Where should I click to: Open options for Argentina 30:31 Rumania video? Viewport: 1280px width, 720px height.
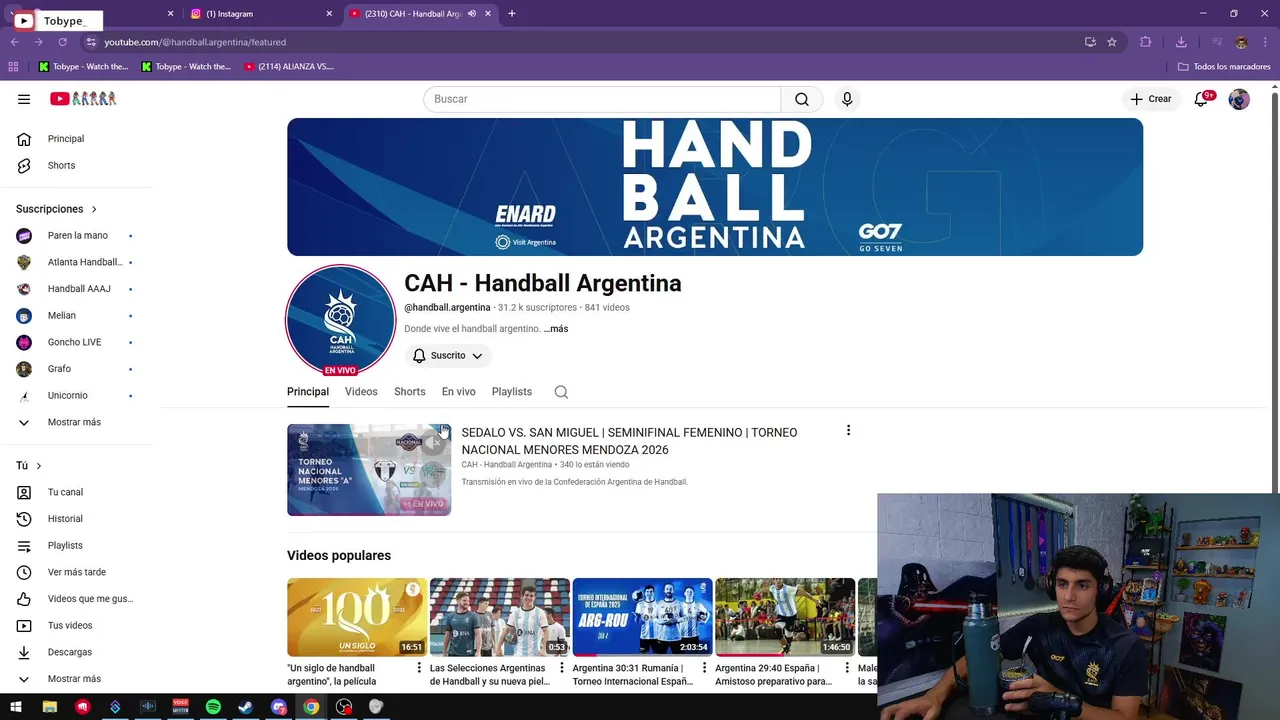pyautogui.click(x=704, y=668)
